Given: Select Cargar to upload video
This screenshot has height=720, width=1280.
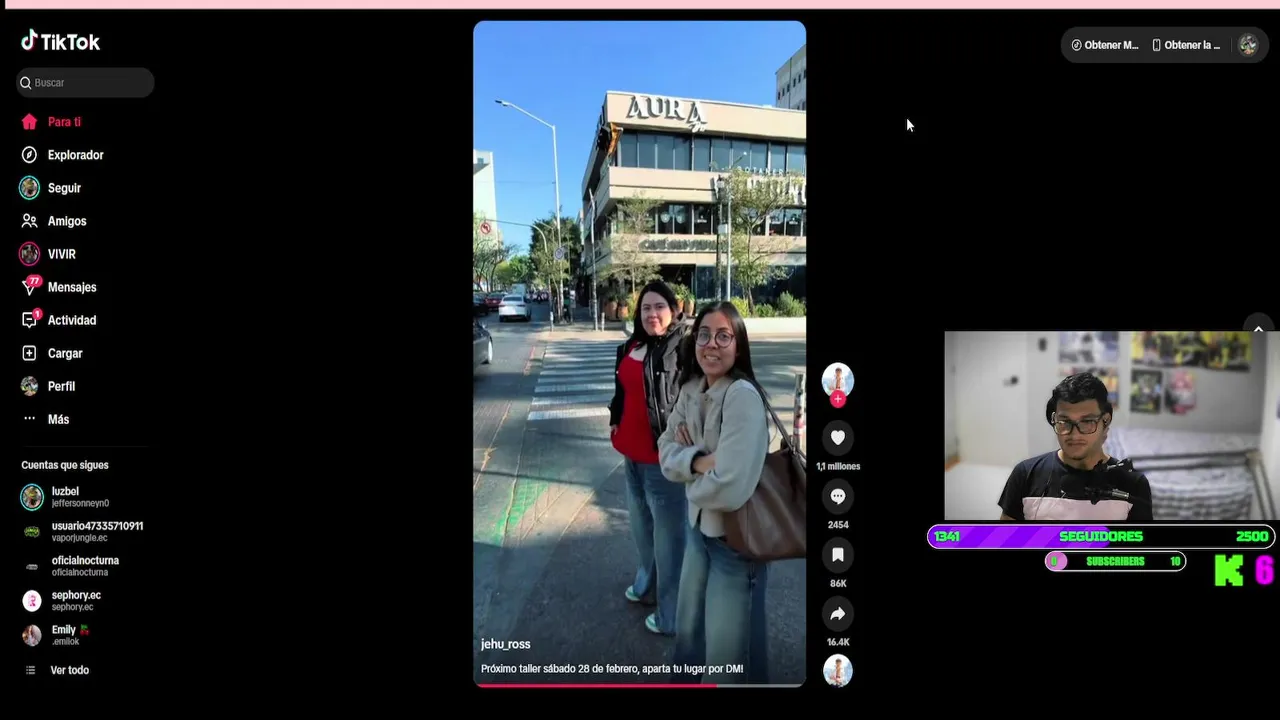Looking at the screenshot, I should (65, 353).
